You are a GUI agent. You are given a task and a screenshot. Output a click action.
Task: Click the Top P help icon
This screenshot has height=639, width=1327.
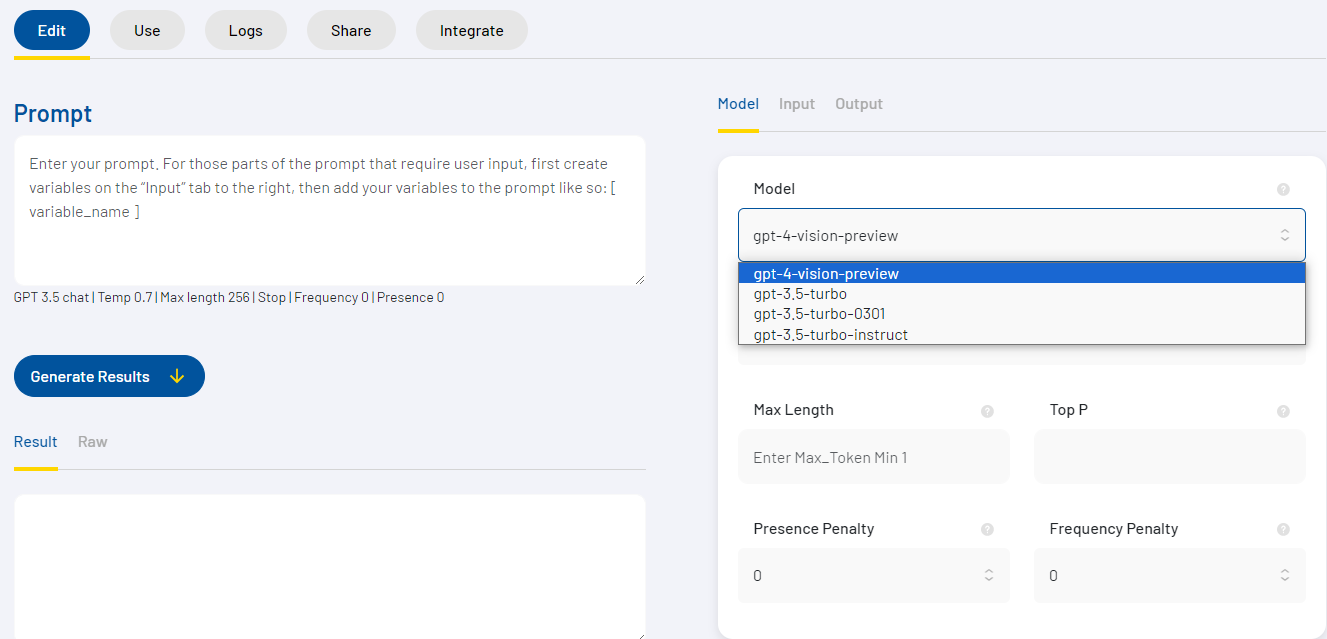pyautogui.click(x=1283, y=411)
